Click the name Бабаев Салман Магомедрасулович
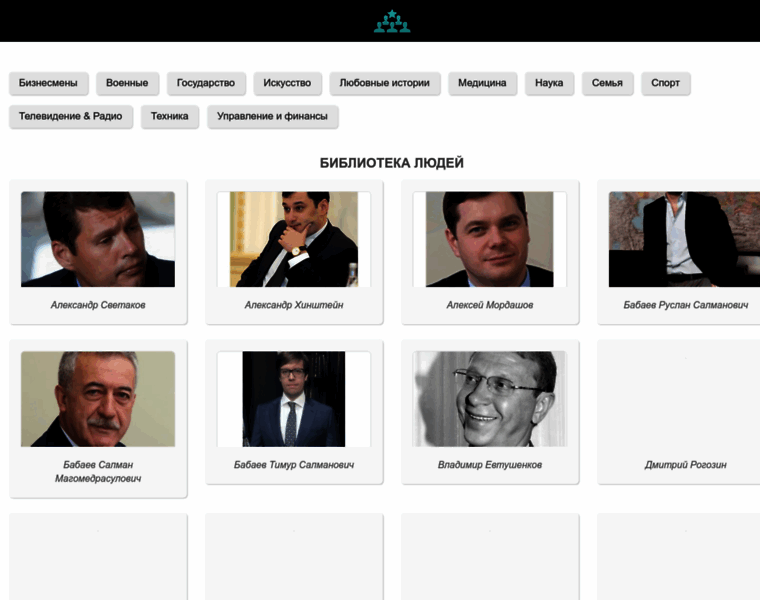This screenshot has width=760, height=600. (98, 472)
